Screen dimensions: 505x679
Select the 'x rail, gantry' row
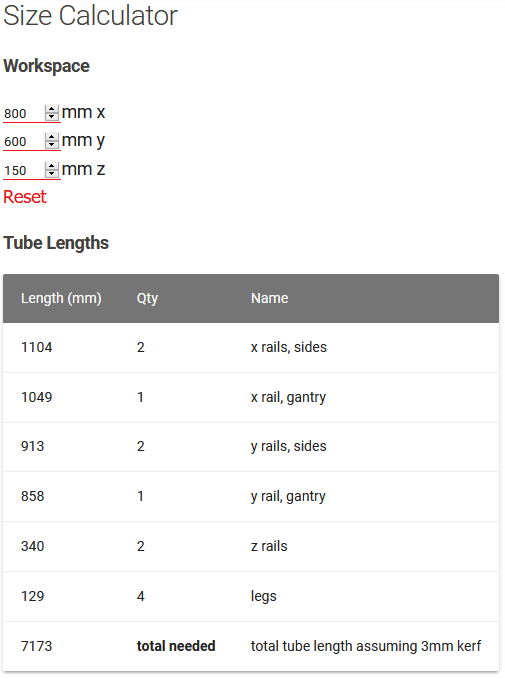click(251, 397)
